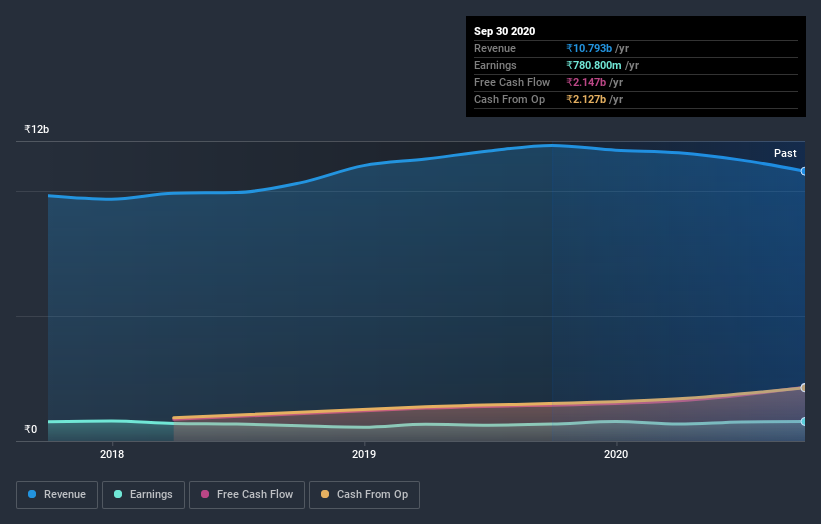Toggle the Revenue legend button
Viewport: 821px width, 524px height.
coord(57,495)
